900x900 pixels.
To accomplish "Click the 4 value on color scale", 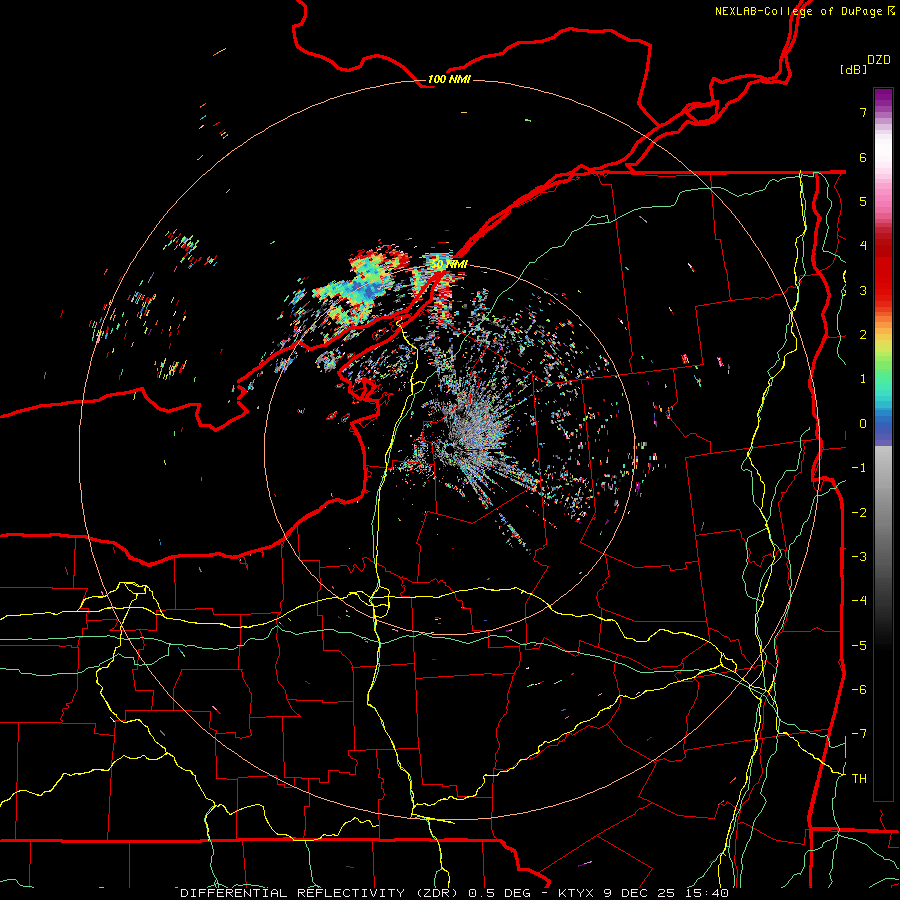I will 863,246.
